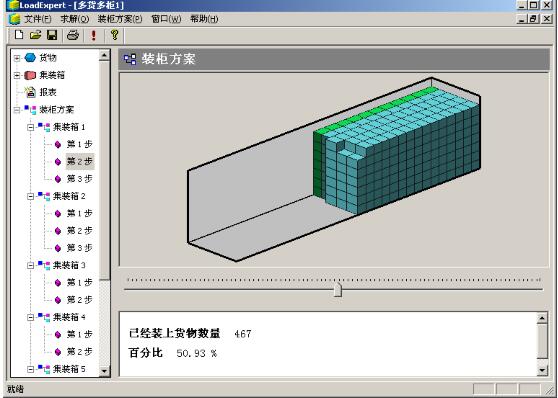
Task: Open the 文件(F) menu
Action: 38,19
